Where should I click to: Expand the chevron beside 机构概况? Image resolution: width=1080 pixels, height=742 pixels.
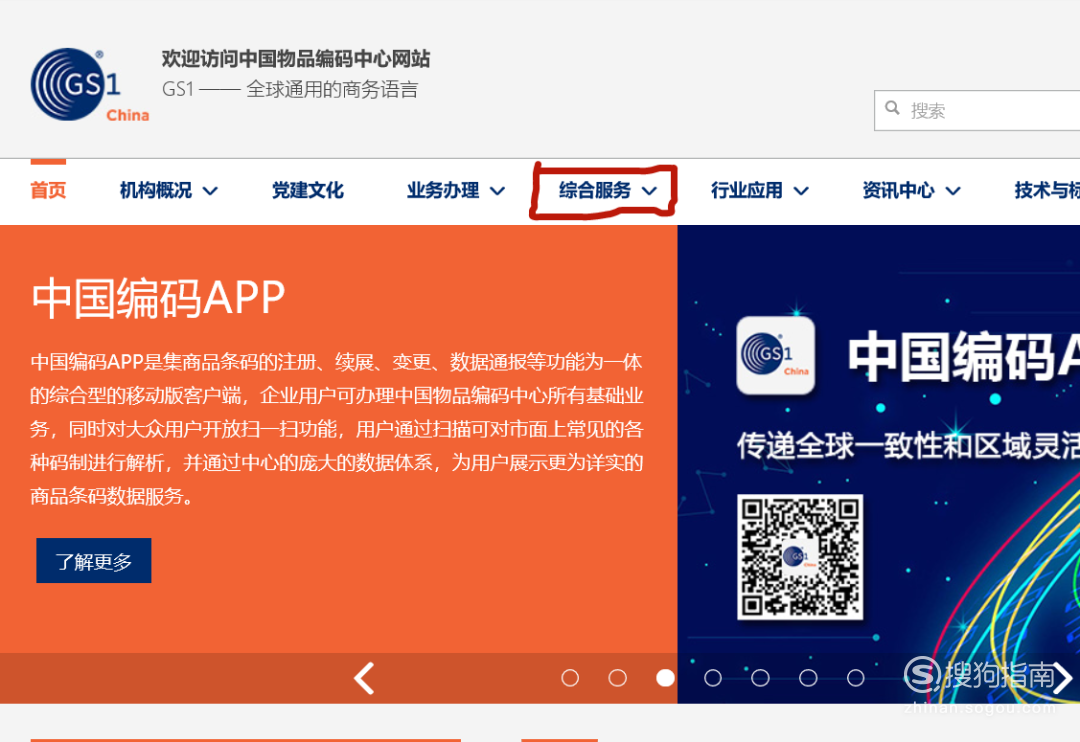tap(211, 191)
